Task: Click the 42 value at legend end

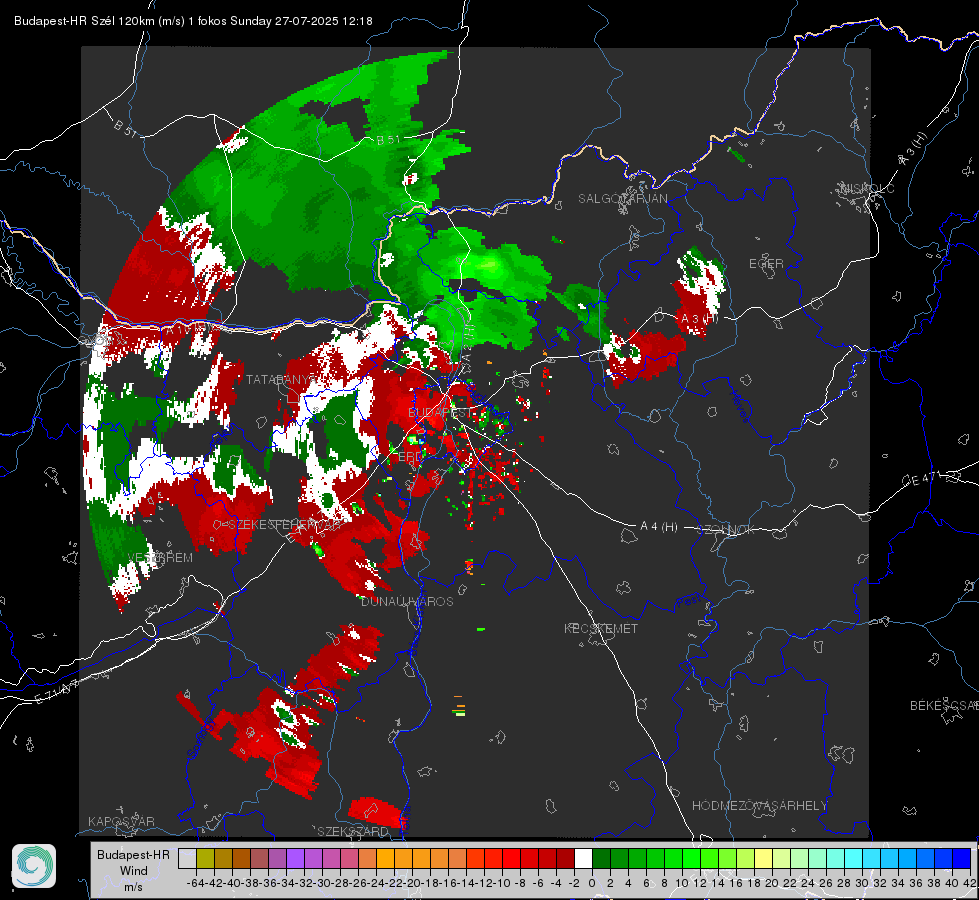Action: 970,883
